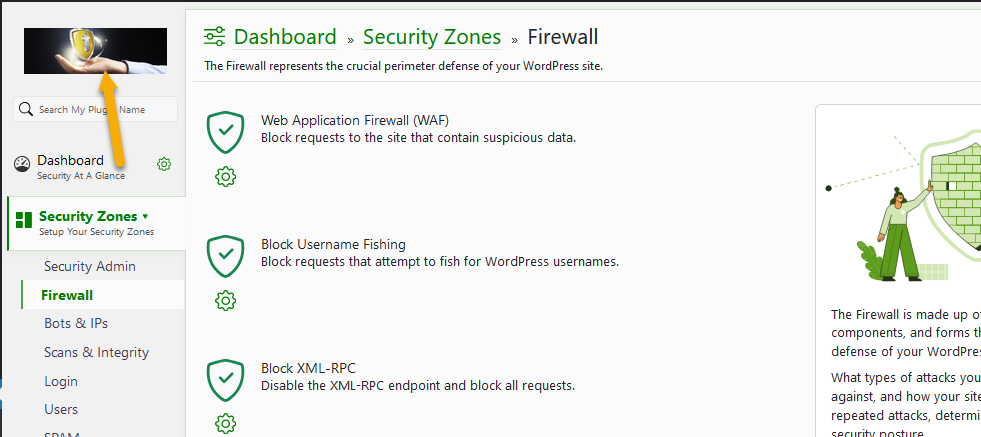Open the Login zone menu item

coord(61,381)
